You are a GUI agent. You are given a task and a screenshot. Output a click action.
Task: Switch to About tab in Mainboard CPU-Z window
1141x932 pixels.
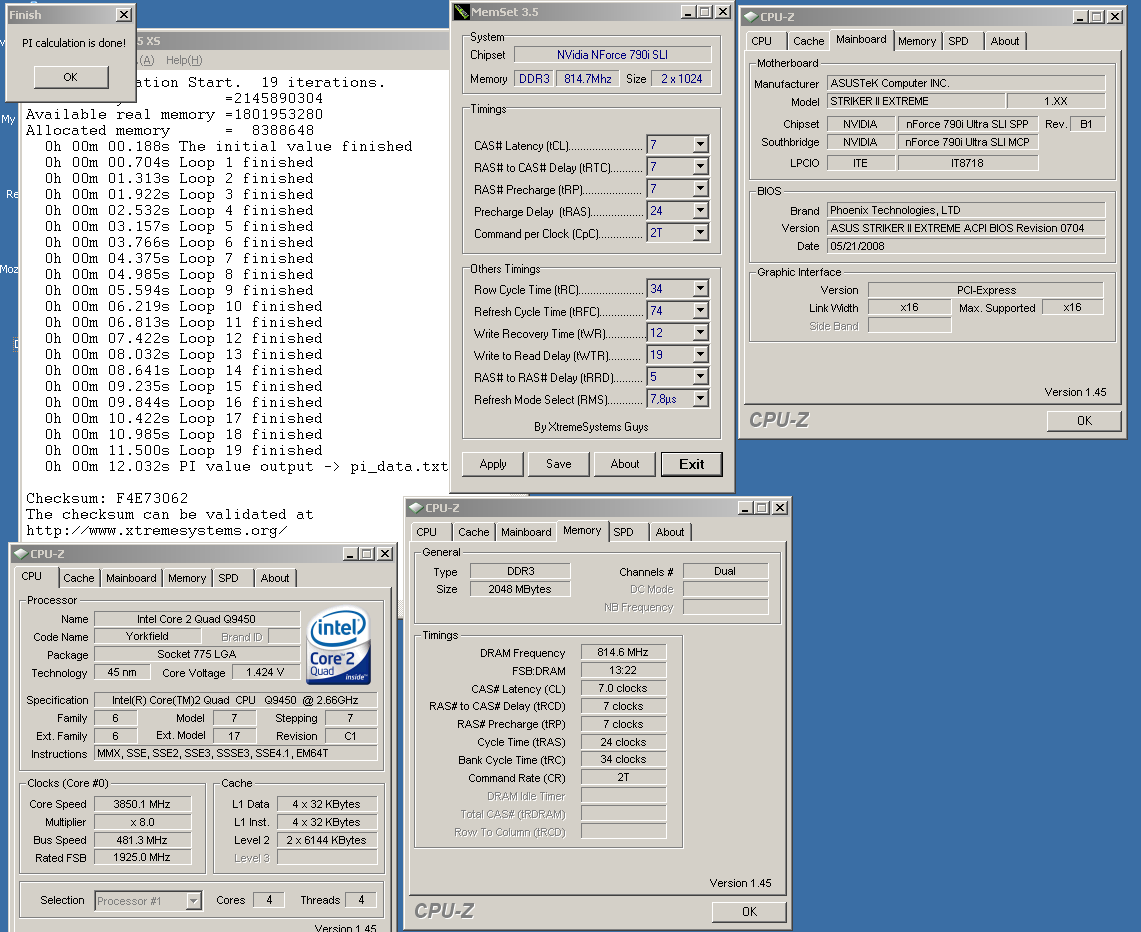tap(1004, 41)
